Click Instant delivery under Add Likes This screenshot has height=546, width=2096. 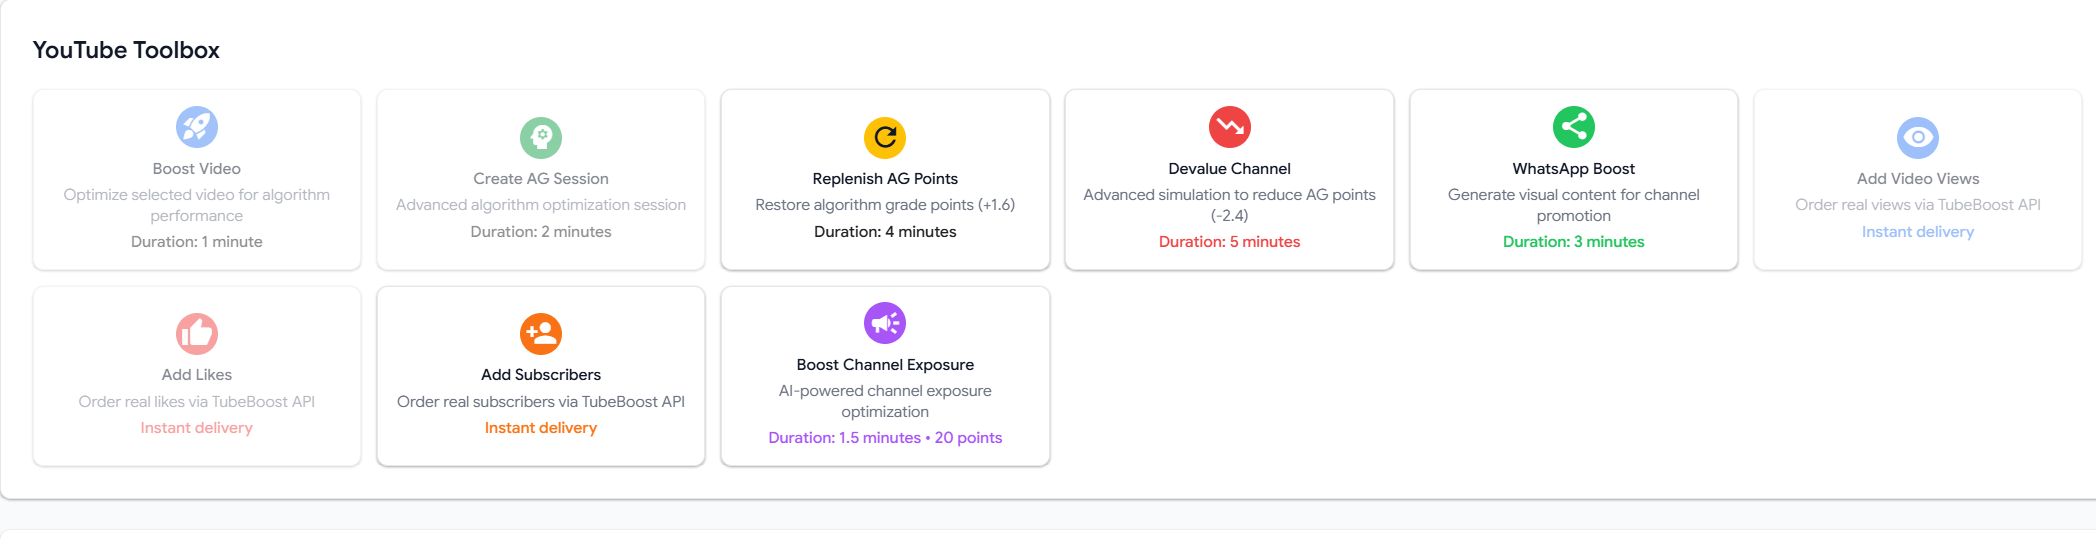(x=197, y=428)
